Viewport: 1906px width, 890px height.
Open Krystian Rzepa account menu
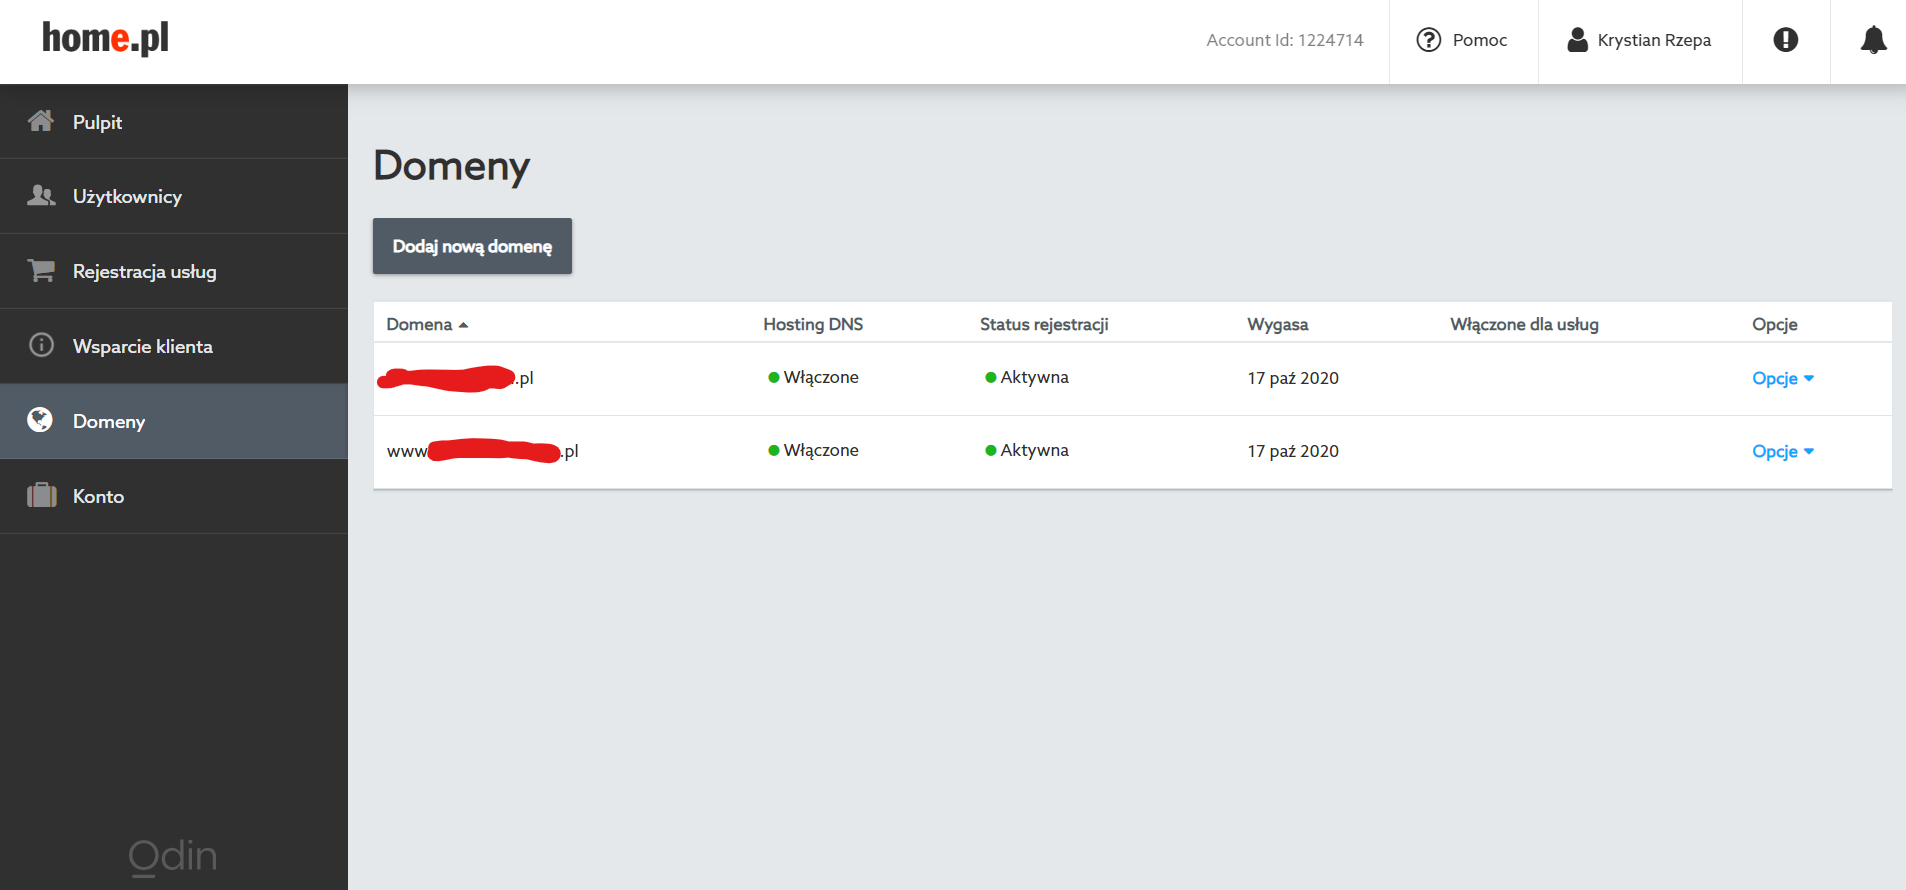tap(1640, 40)
